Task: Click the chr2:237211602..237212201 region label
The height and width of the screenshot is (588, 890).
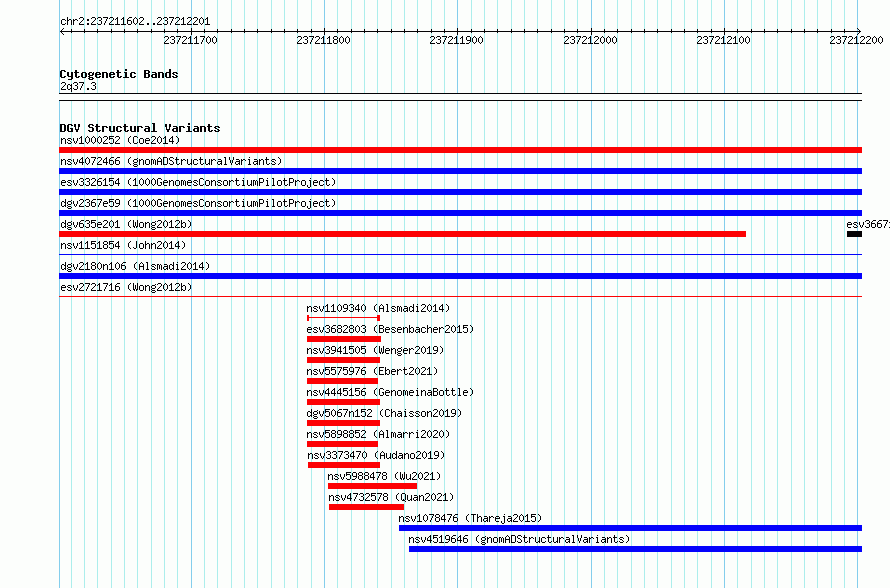Action: point(135,21)
